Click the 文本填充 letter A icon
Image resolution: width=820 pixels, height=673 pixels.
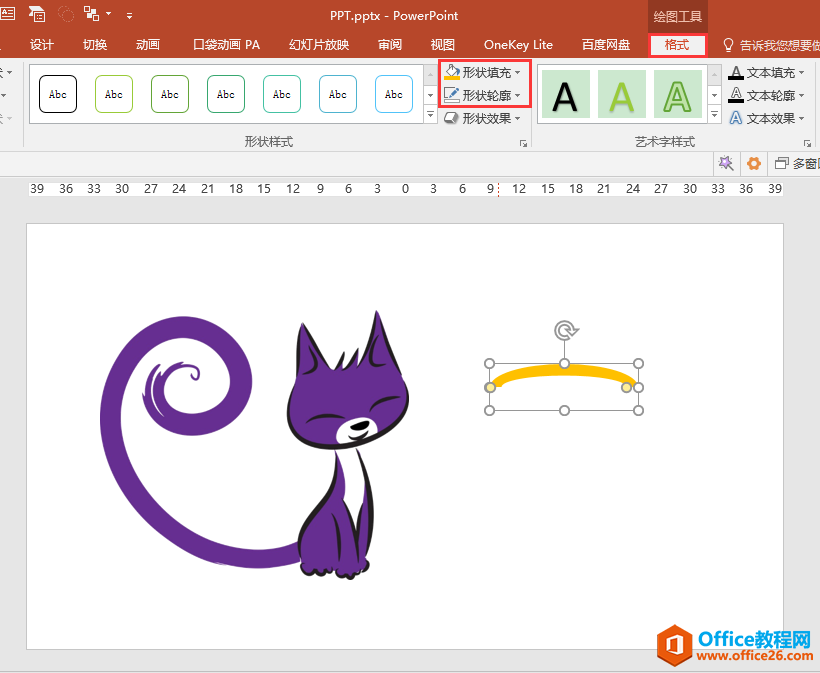(x=736, y=72)
